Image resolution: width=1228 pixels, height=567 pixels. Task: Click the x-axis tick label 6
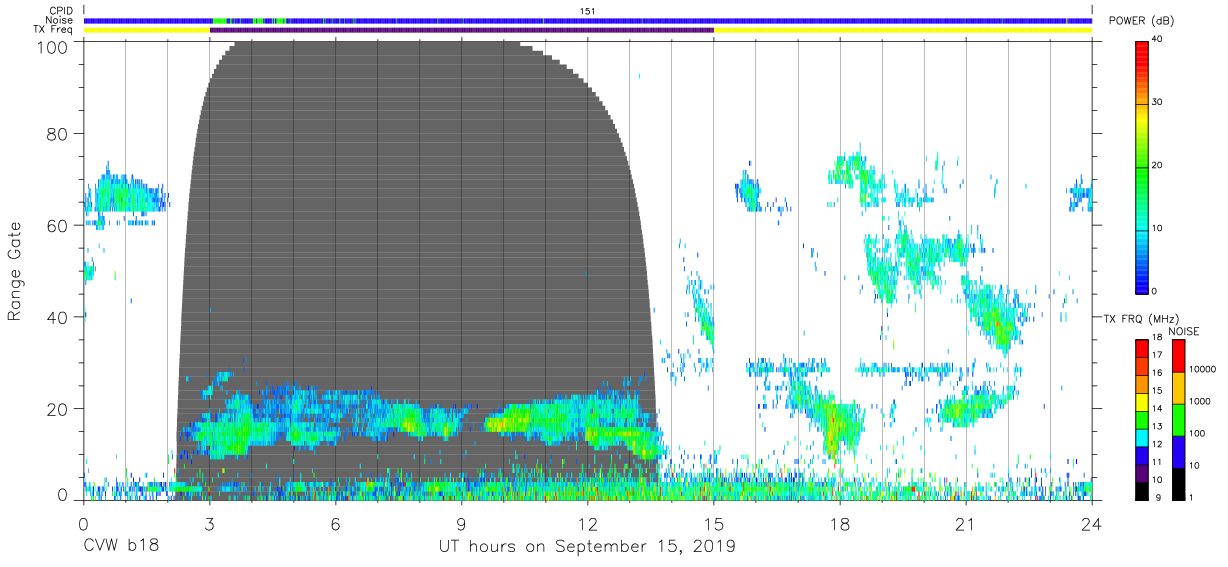coord(335,523)
